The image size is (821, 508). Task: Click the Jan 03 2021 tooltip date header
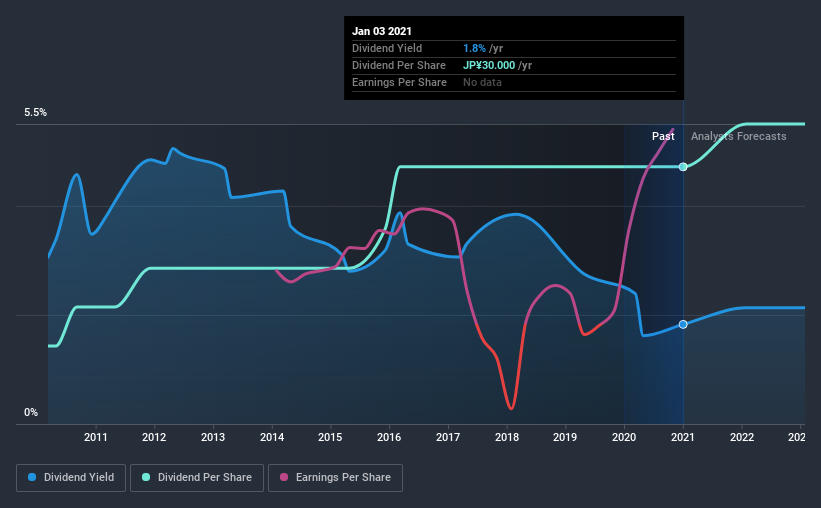pyautogui.click(x=382, y=31)
